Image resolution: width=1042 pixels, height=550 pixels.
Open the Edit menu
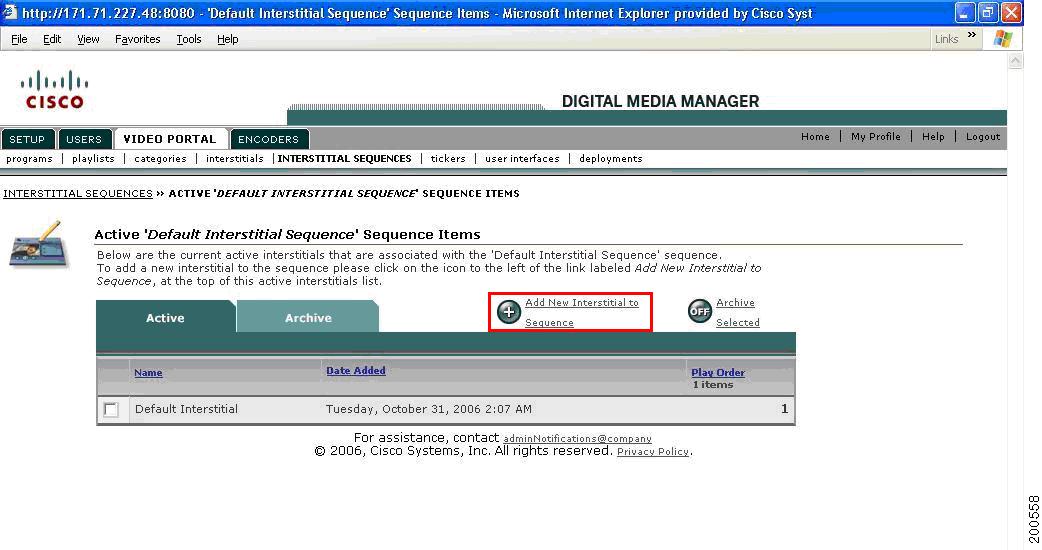[x=52, y=39]
